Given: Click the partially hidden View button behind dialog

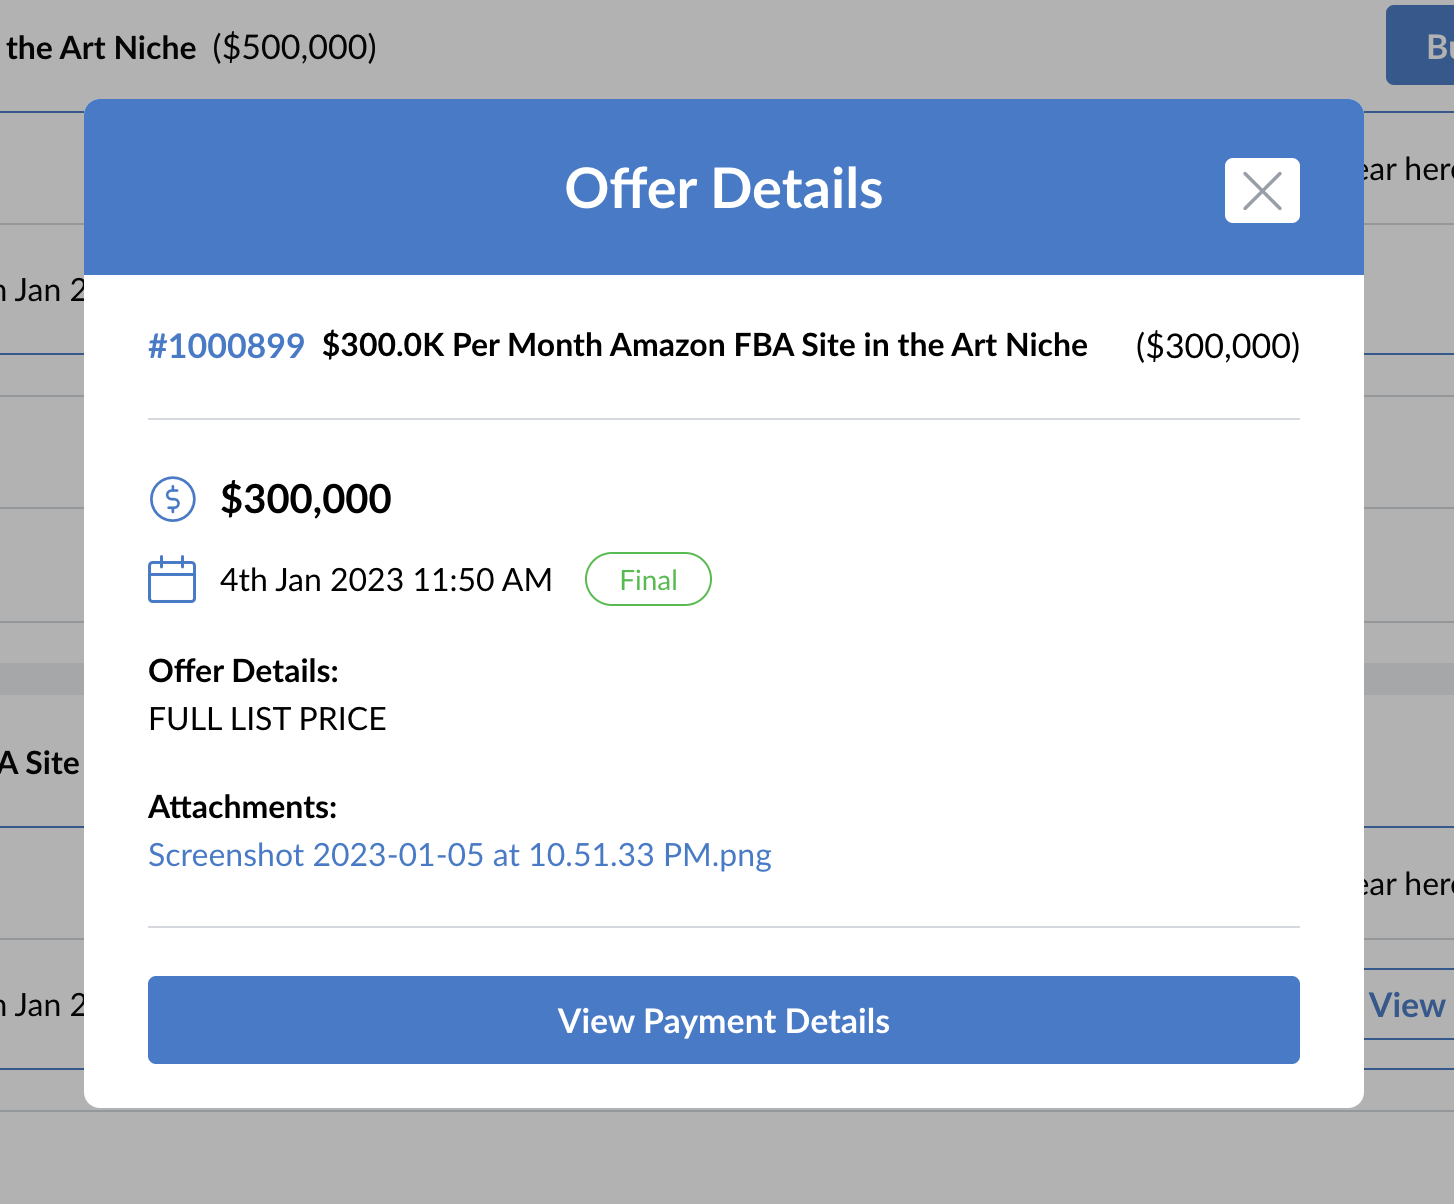Looking at the screenshot, I should (1408, 1005).
